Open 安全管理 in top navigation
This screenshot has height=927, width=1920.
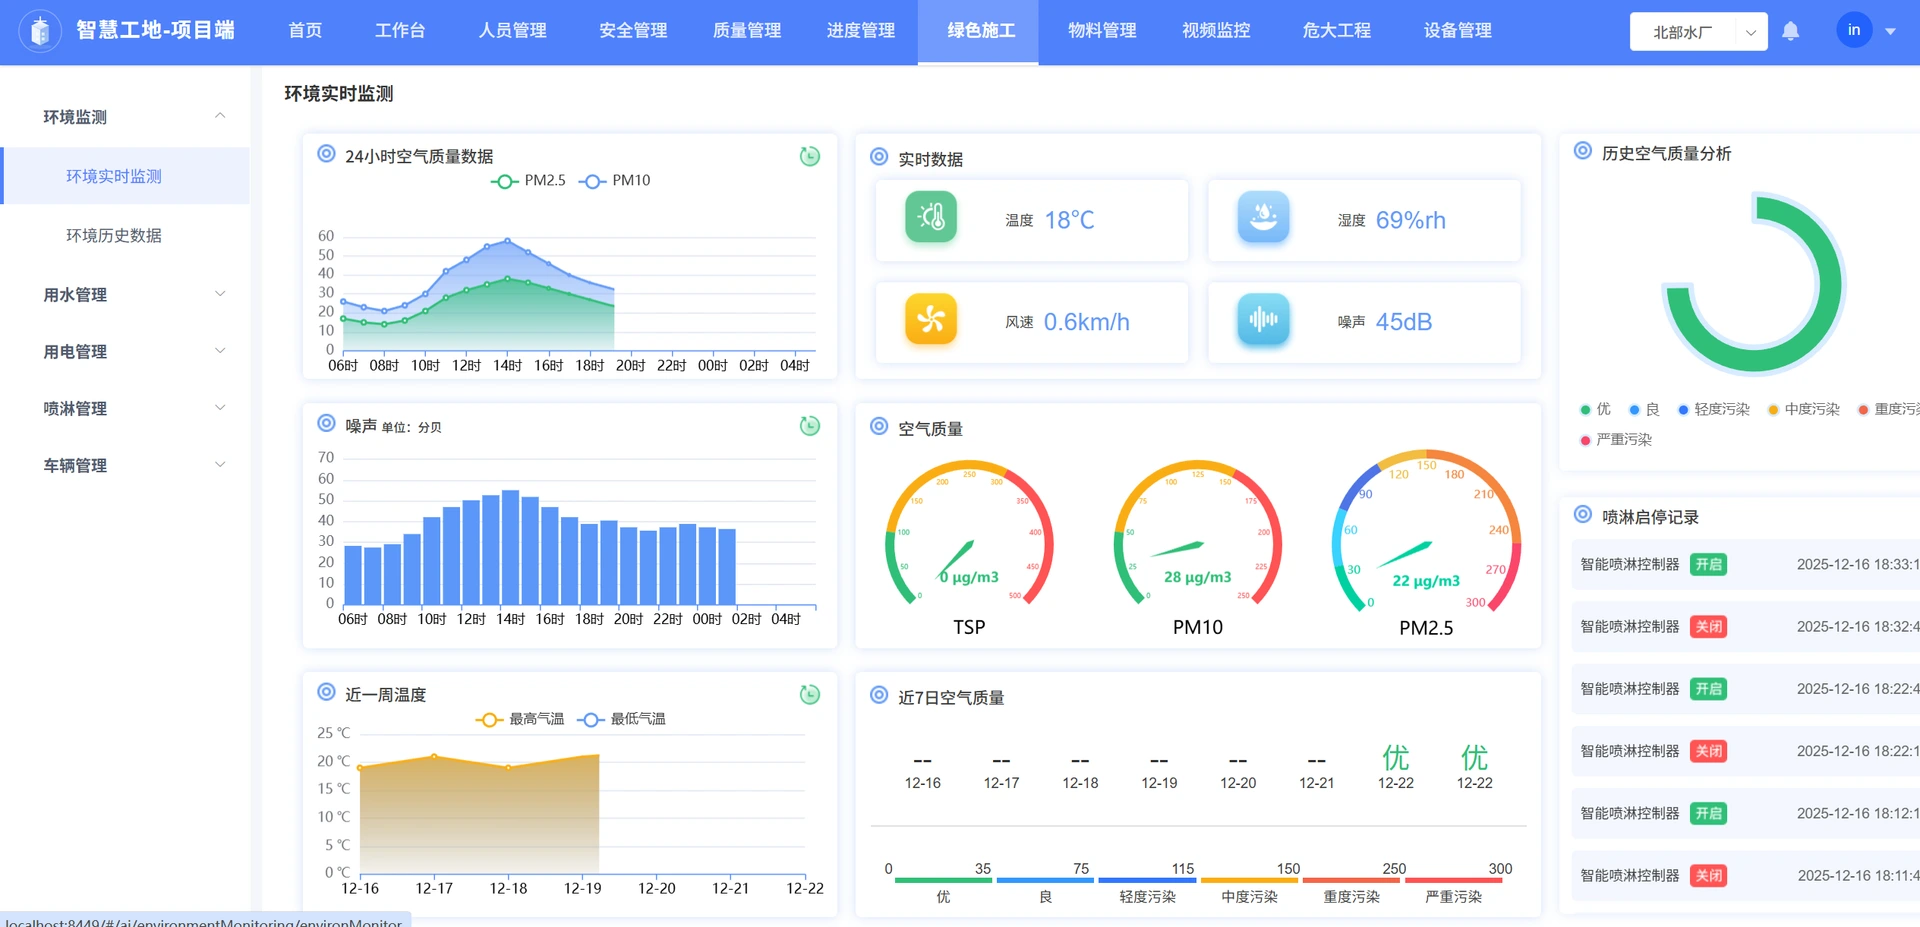tap(633, 31)
